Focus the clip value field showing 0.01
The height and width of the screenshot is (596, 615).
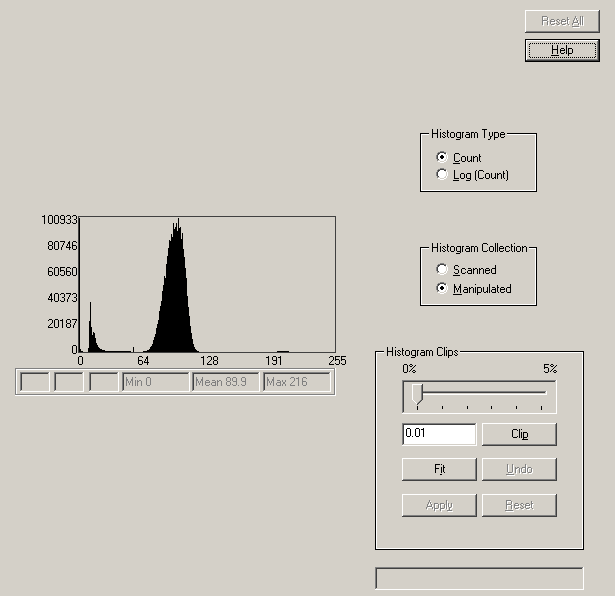[x=439, y=434]
